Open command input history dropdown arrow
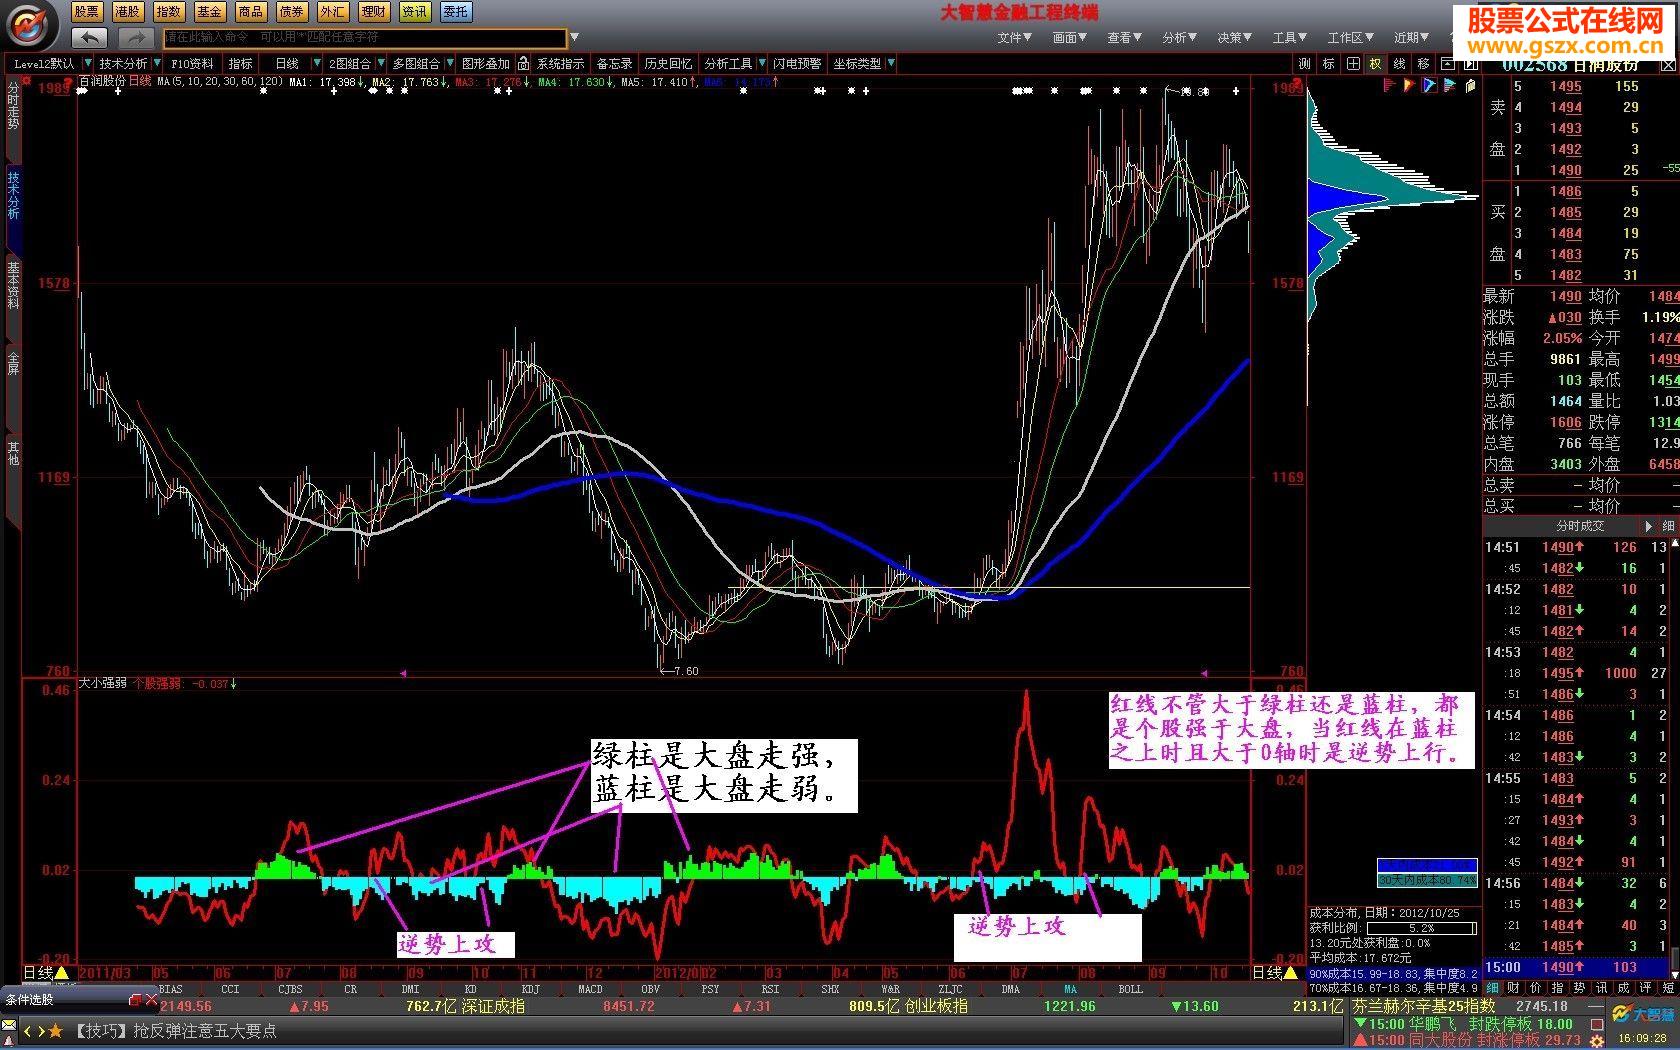This screenshot has width=1680, height=1050. coord(574,38)
